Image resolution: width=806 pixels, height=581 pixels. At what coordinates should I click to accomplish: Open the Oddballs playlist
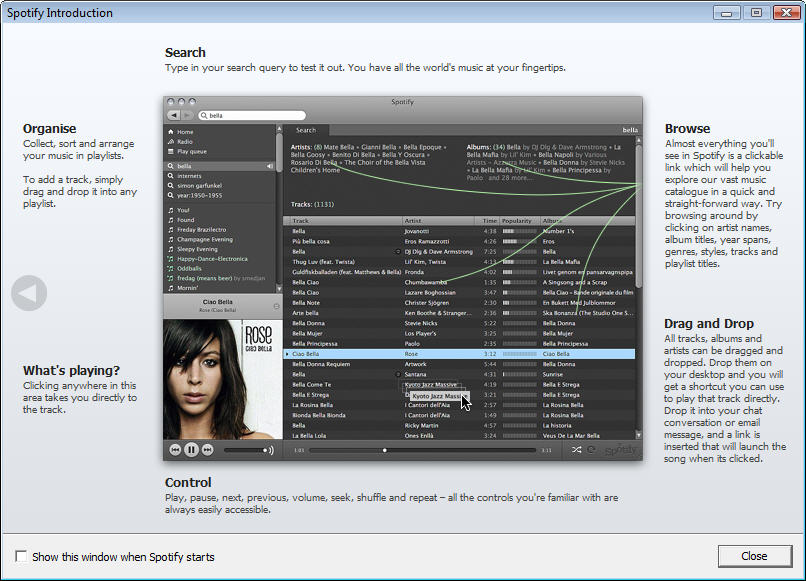click(x=189, y=268)
